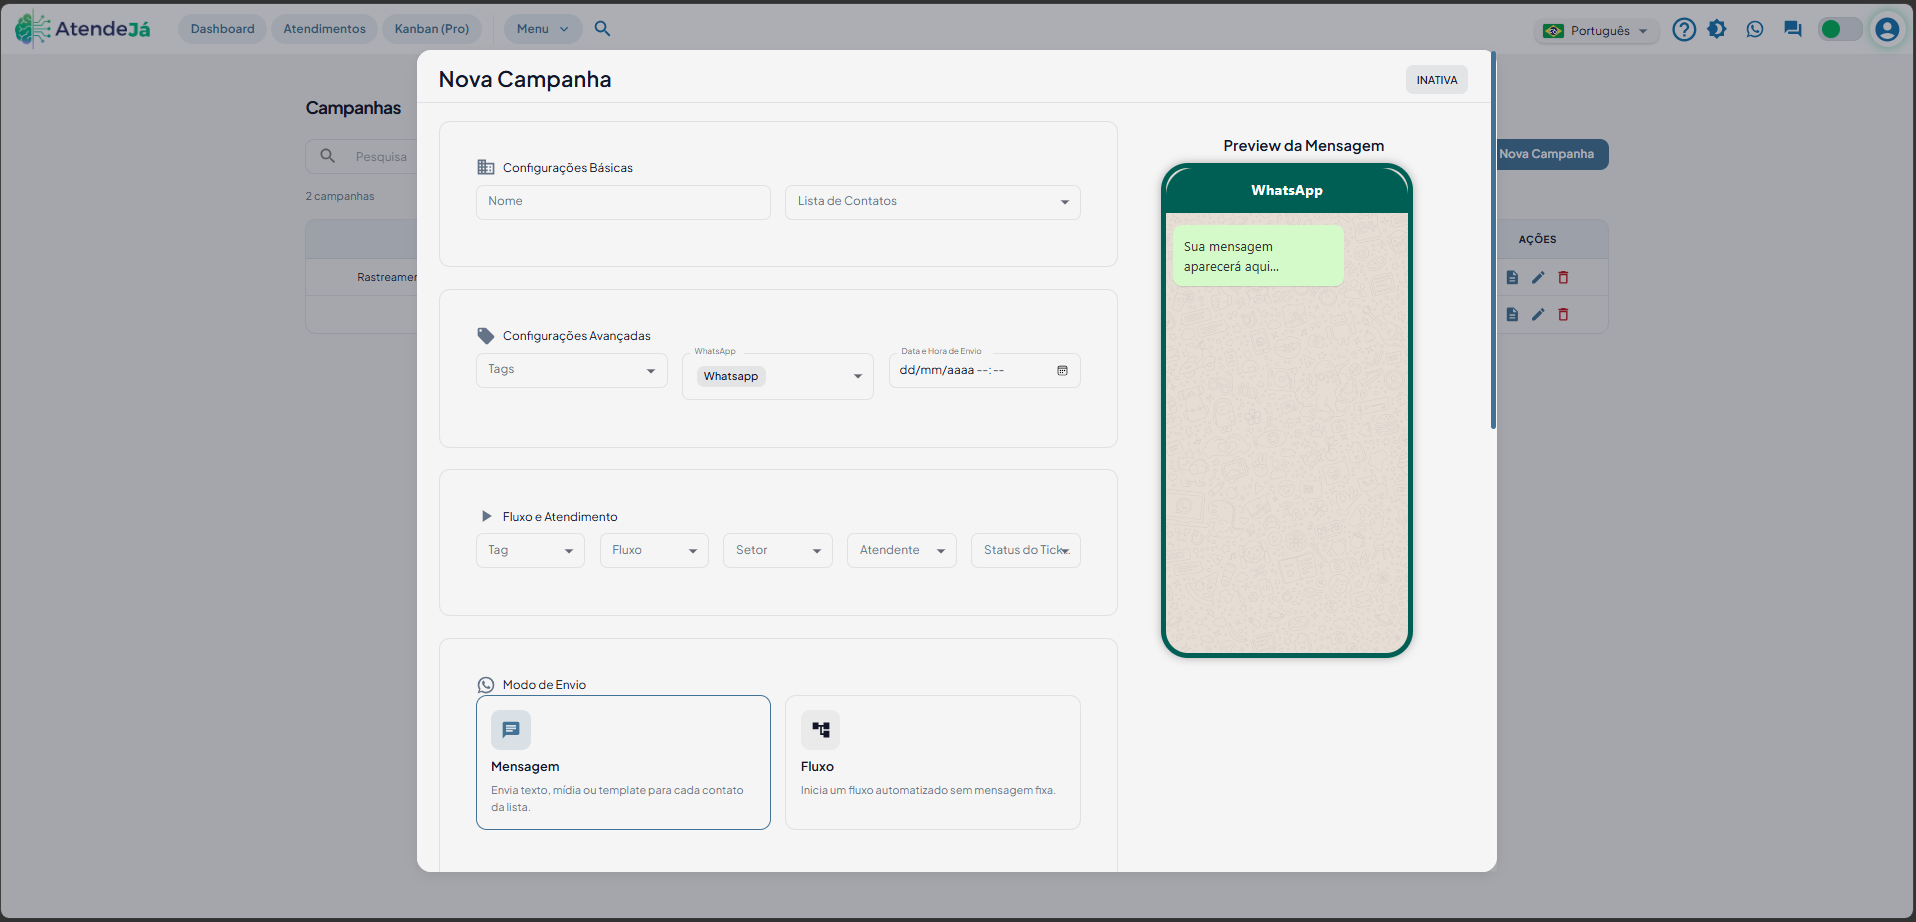Click the 'Nova Campanha' dialog title
1916x922 pixels.
tap(525, 79)
